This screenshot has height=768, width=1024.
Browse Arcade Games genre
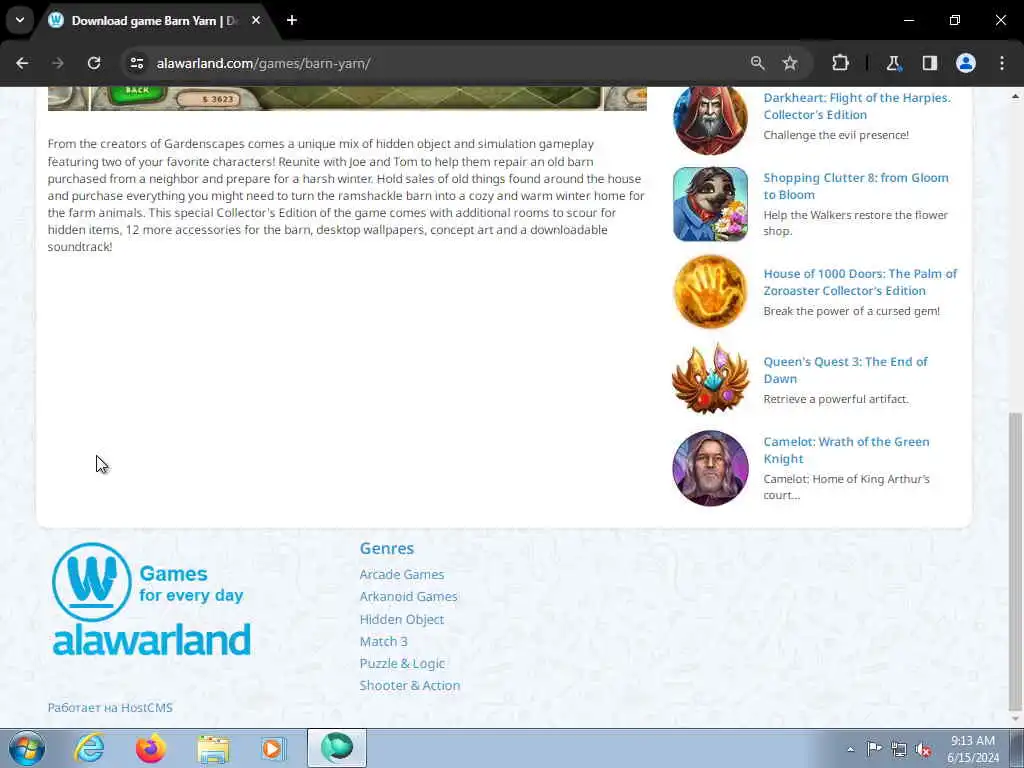pos(402,574)
